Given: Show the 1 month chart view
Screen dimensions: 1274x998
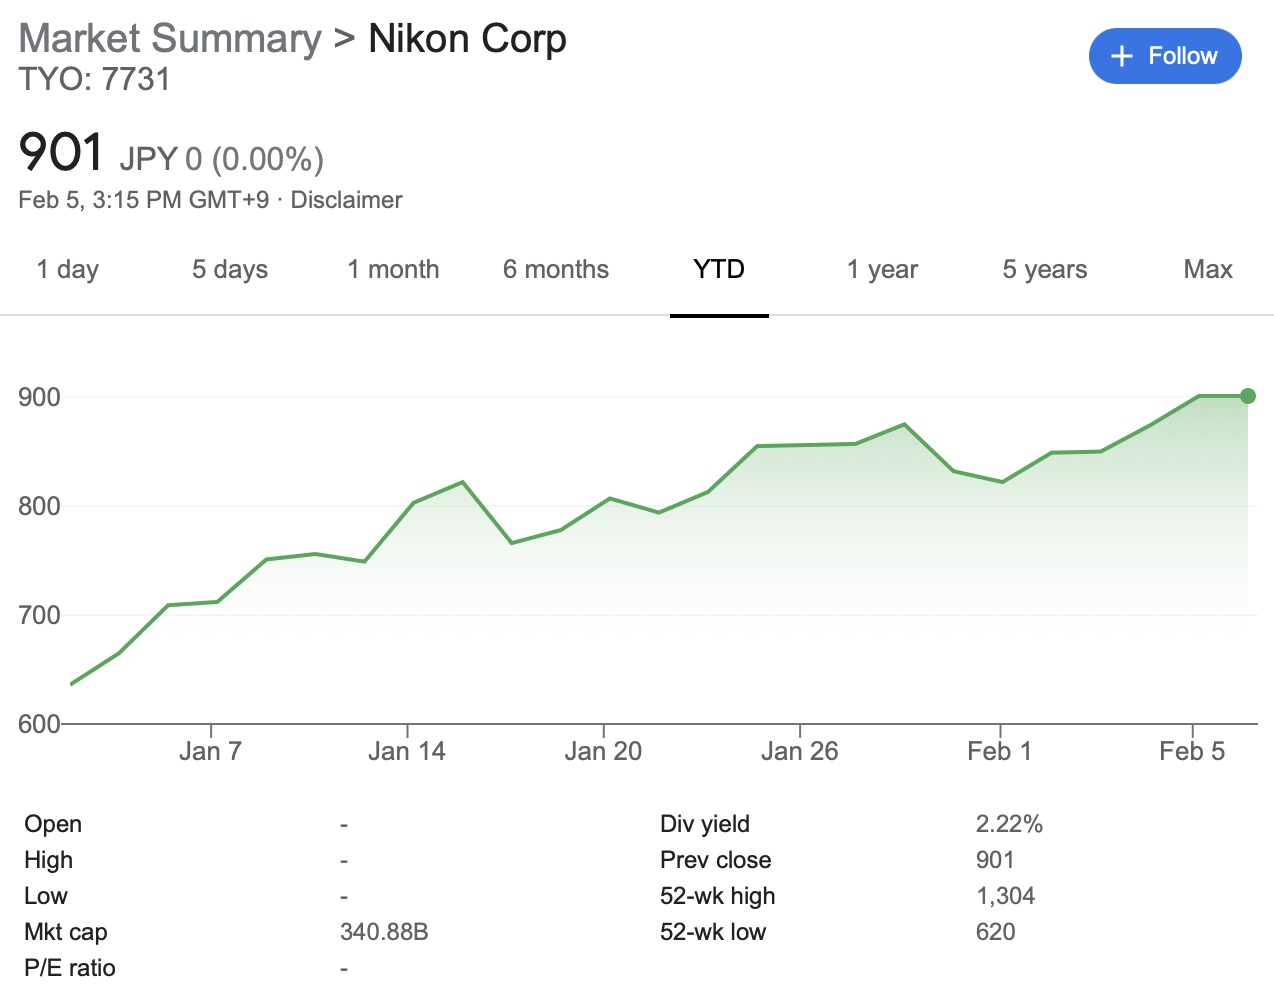Looking at the screenshot, I should tap(393, 269).
